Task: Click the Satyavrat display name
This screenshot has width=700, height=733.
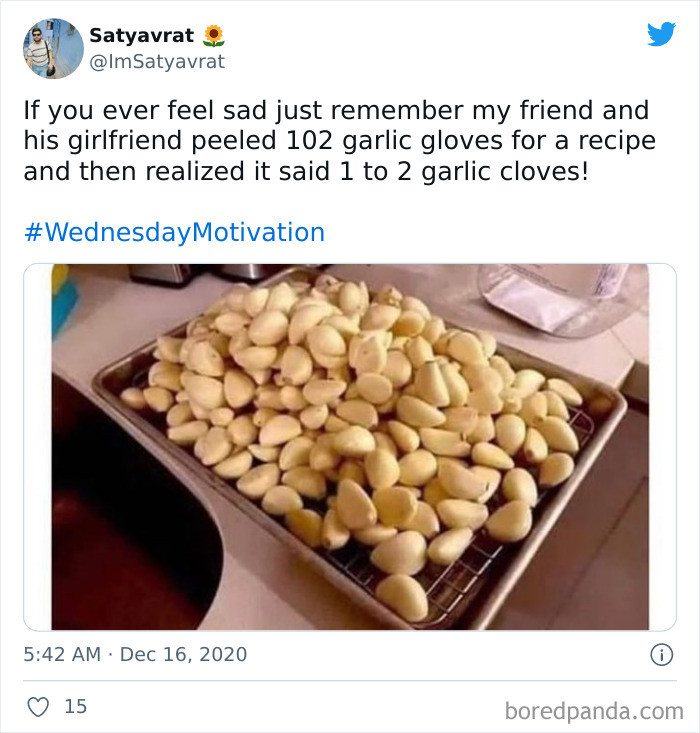Action: point(142,36)
